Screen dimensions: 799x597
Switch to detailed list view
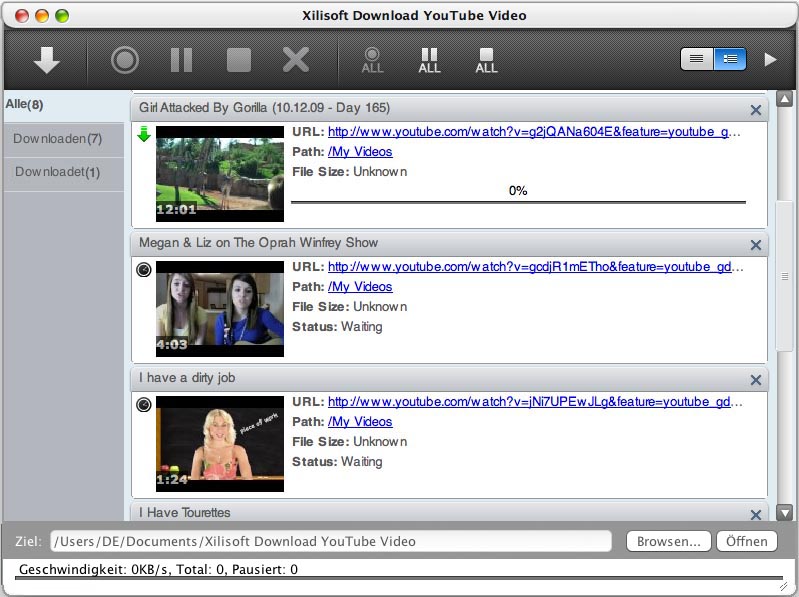pyautogui.click(x=730, y=59)
